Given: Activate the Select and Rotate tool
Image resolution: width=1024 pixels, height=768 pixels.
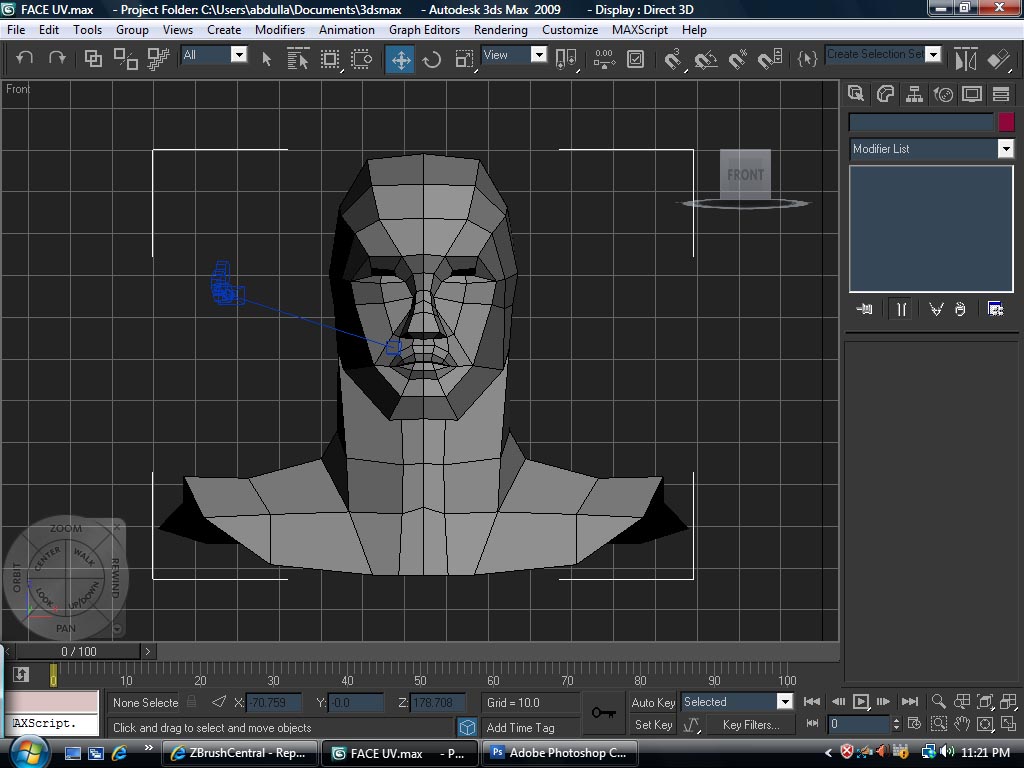Looking at the screenshot, I should coord(432,60).
